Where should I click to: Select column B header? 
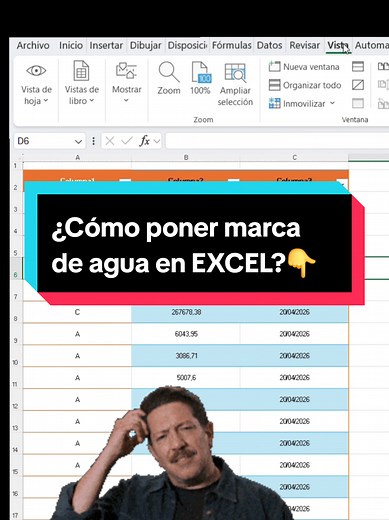click(x=186, y=157)
